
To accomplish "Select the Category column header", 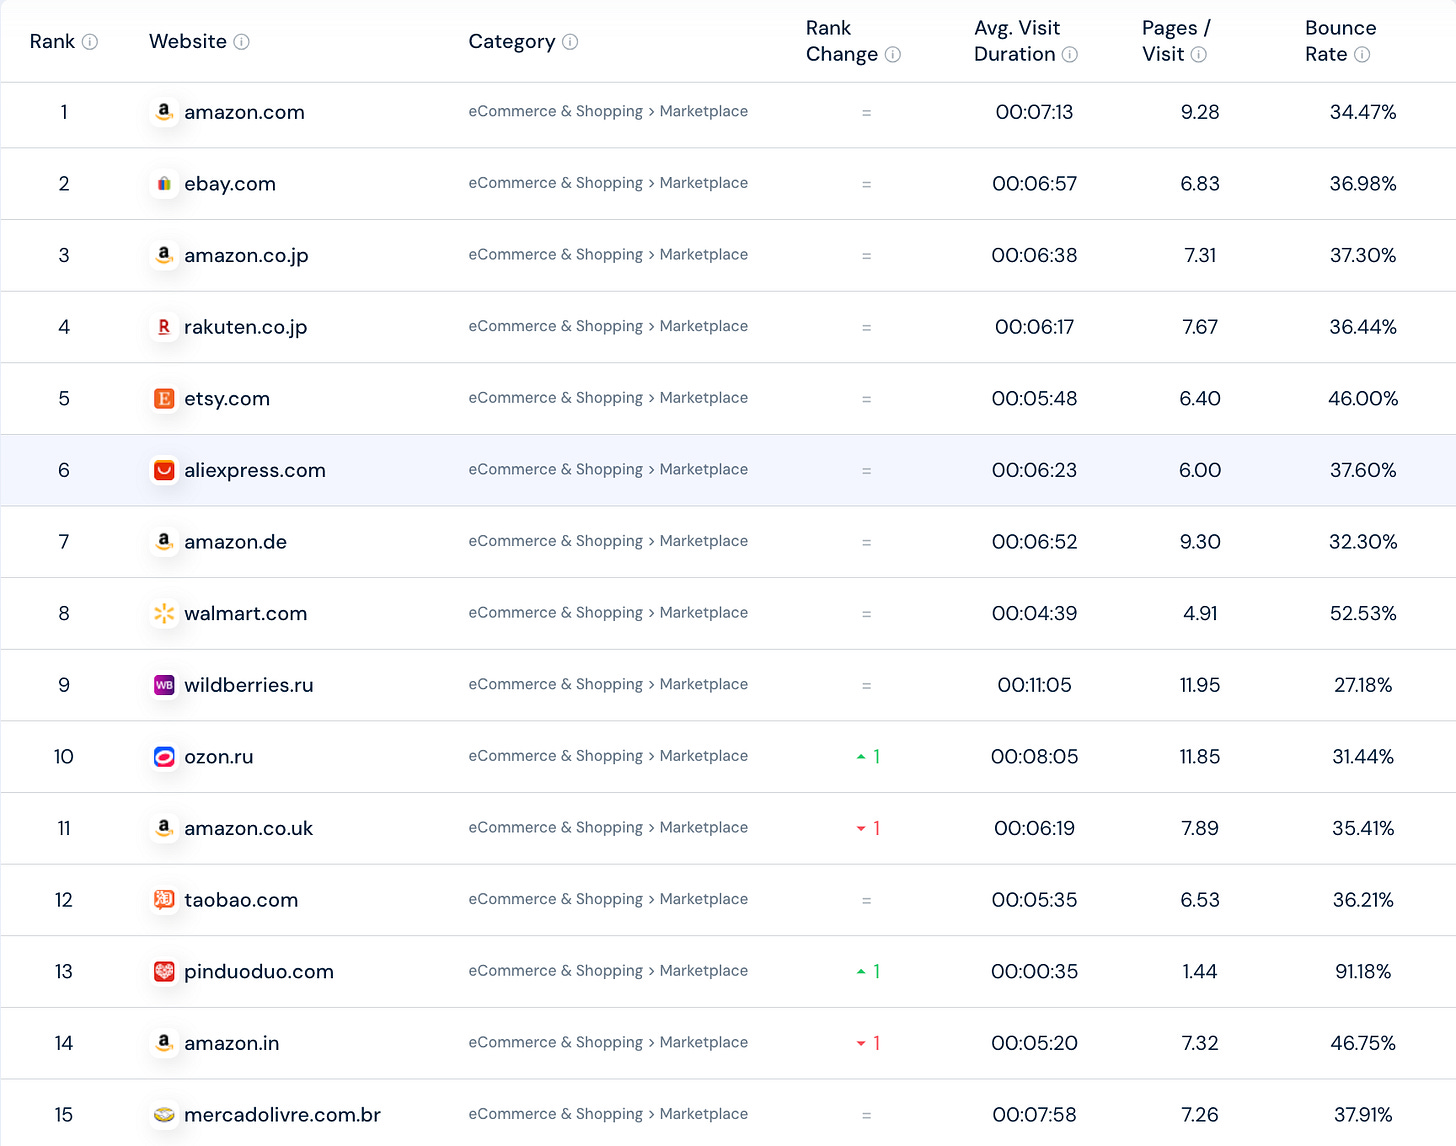I will tap(512, 42).
